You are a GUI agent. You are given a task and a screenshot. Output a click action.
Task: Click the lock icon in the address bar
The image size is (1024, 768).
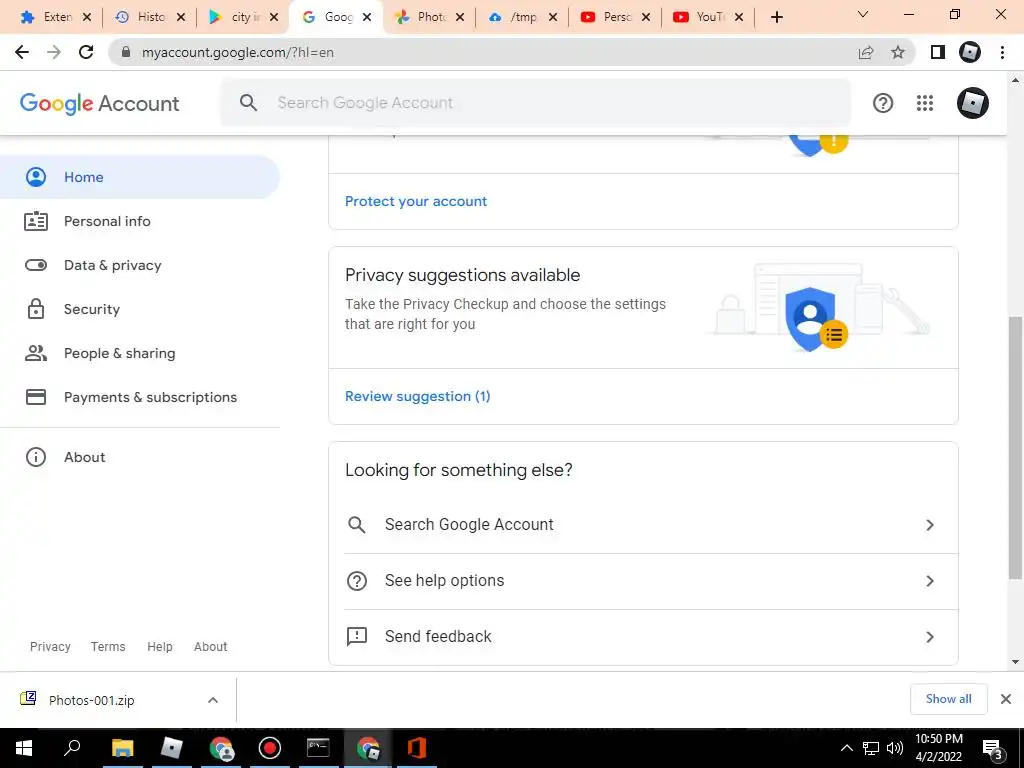[x=126, y=52]
